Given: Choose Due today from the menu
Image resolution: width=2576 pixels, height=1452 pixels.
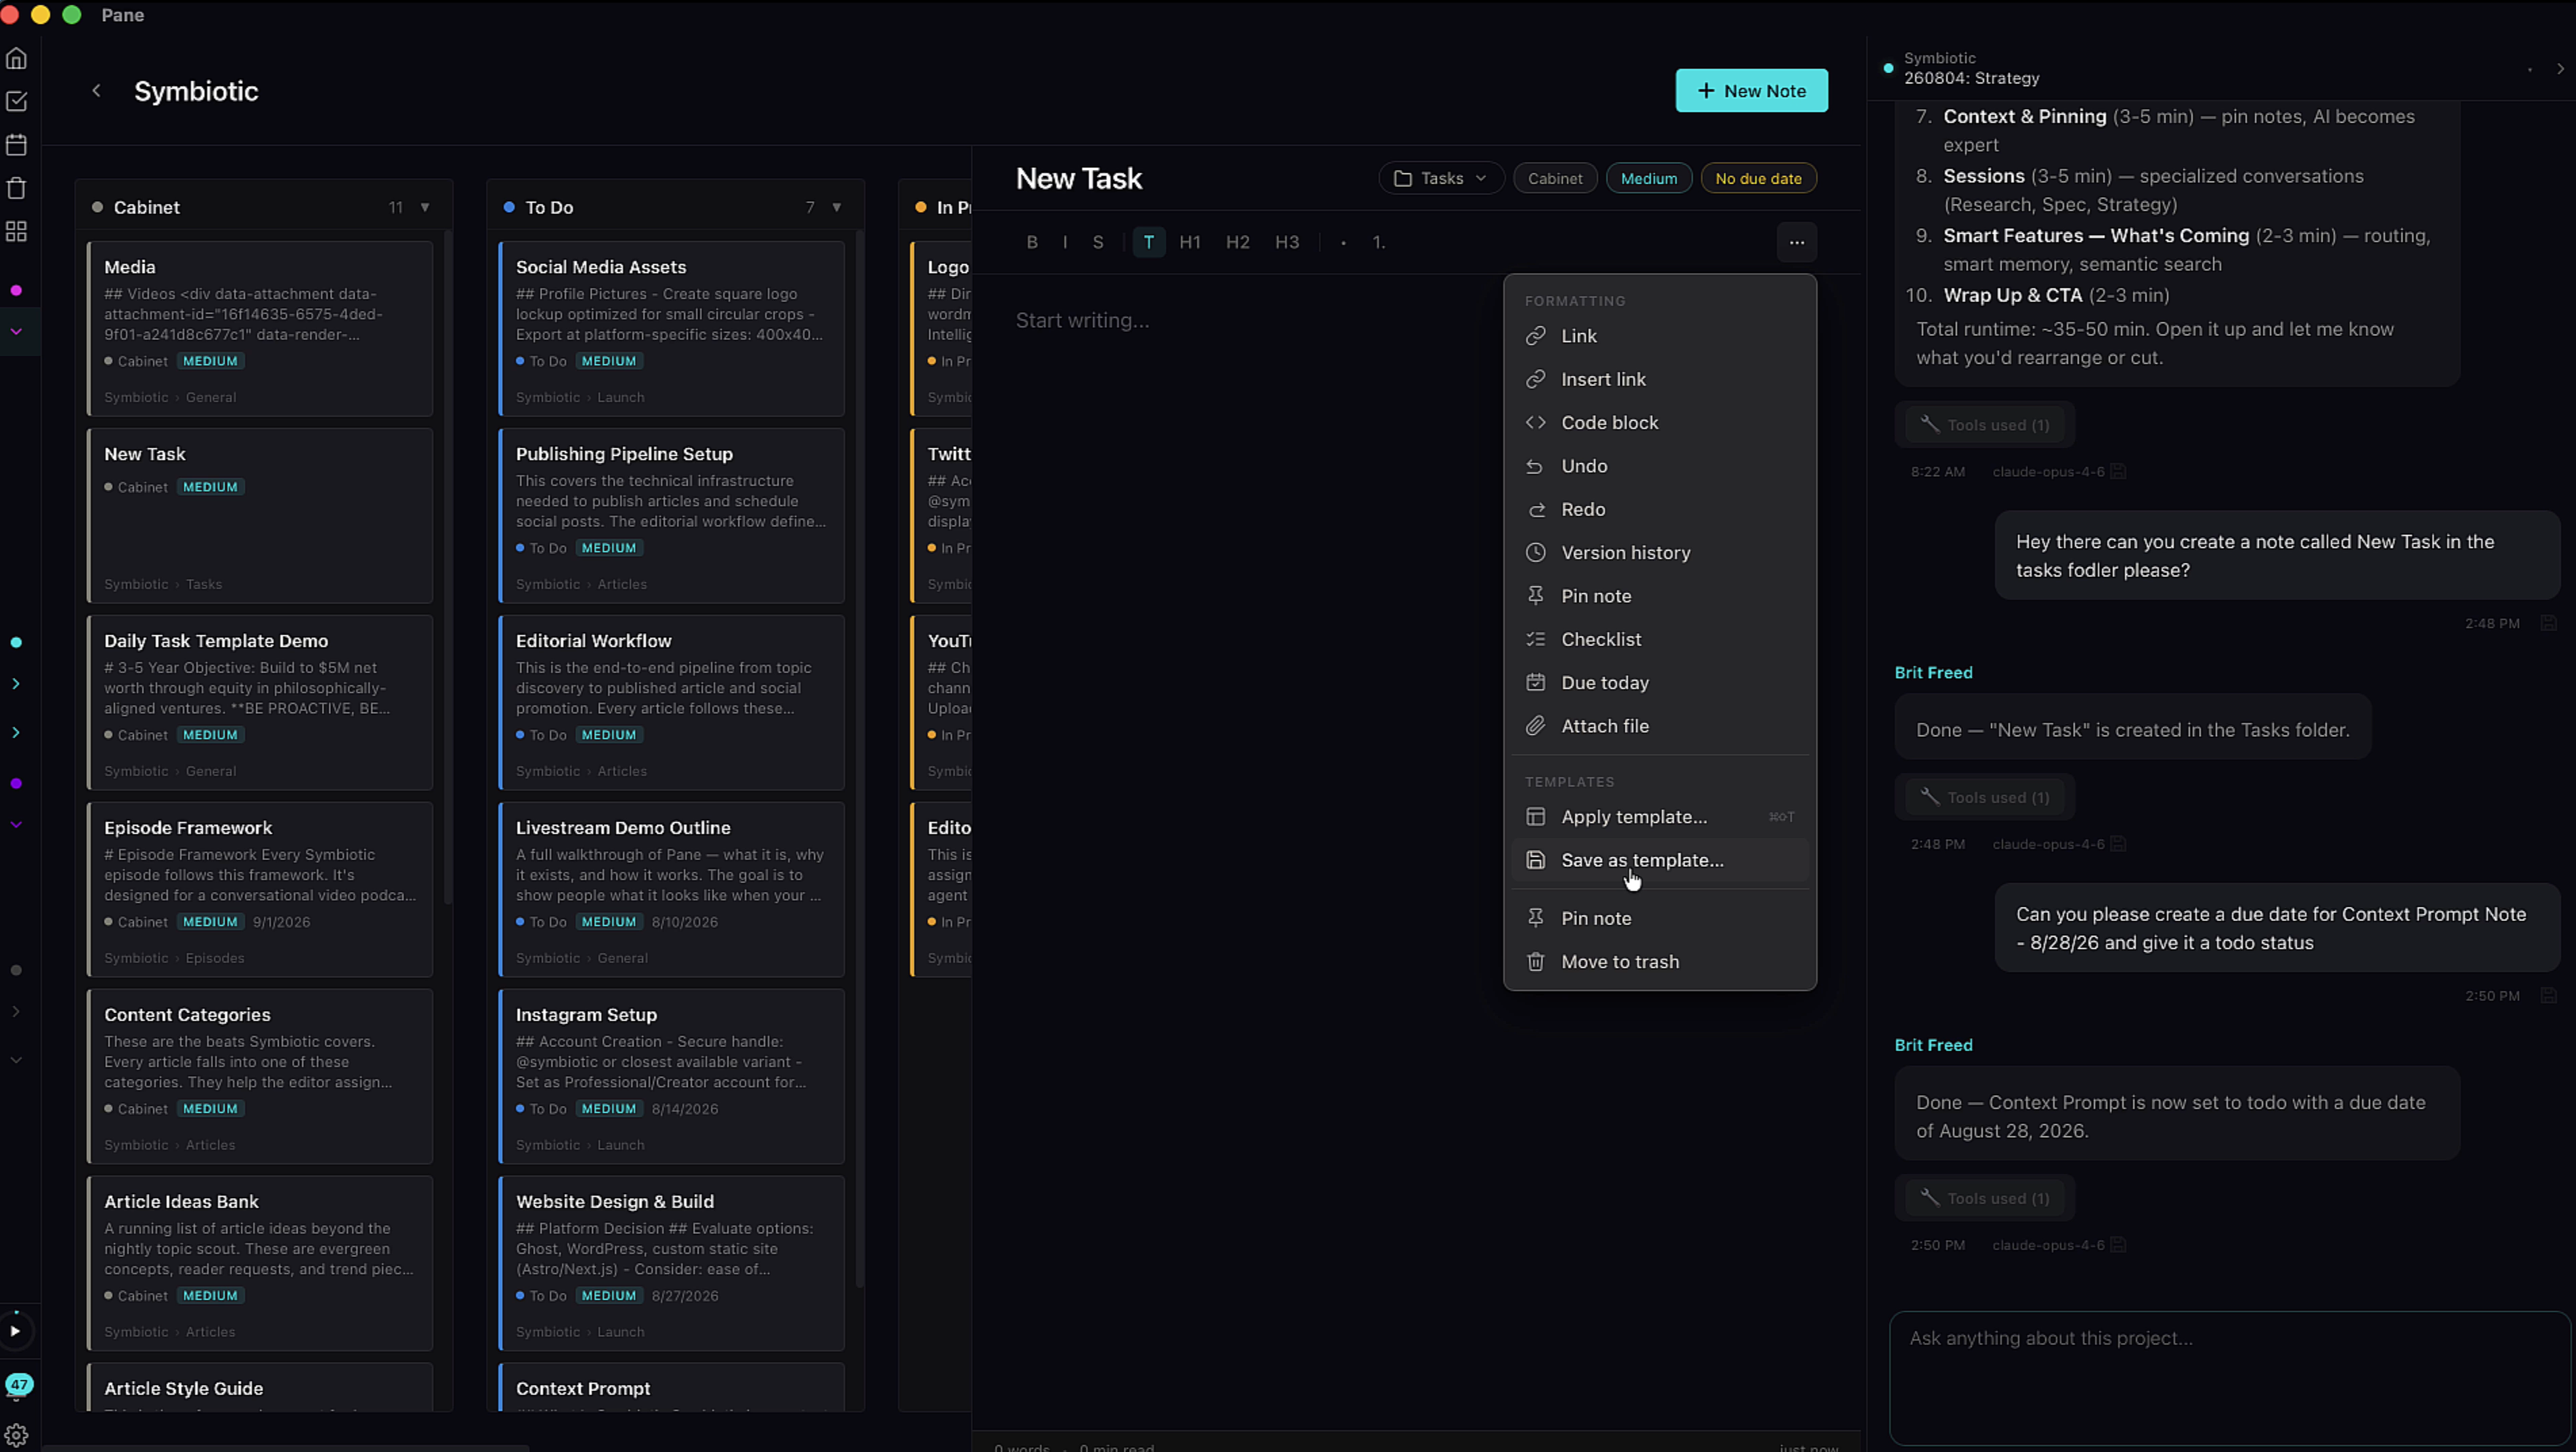Looking at the screenshot, I should click(x=1660, y=682).
